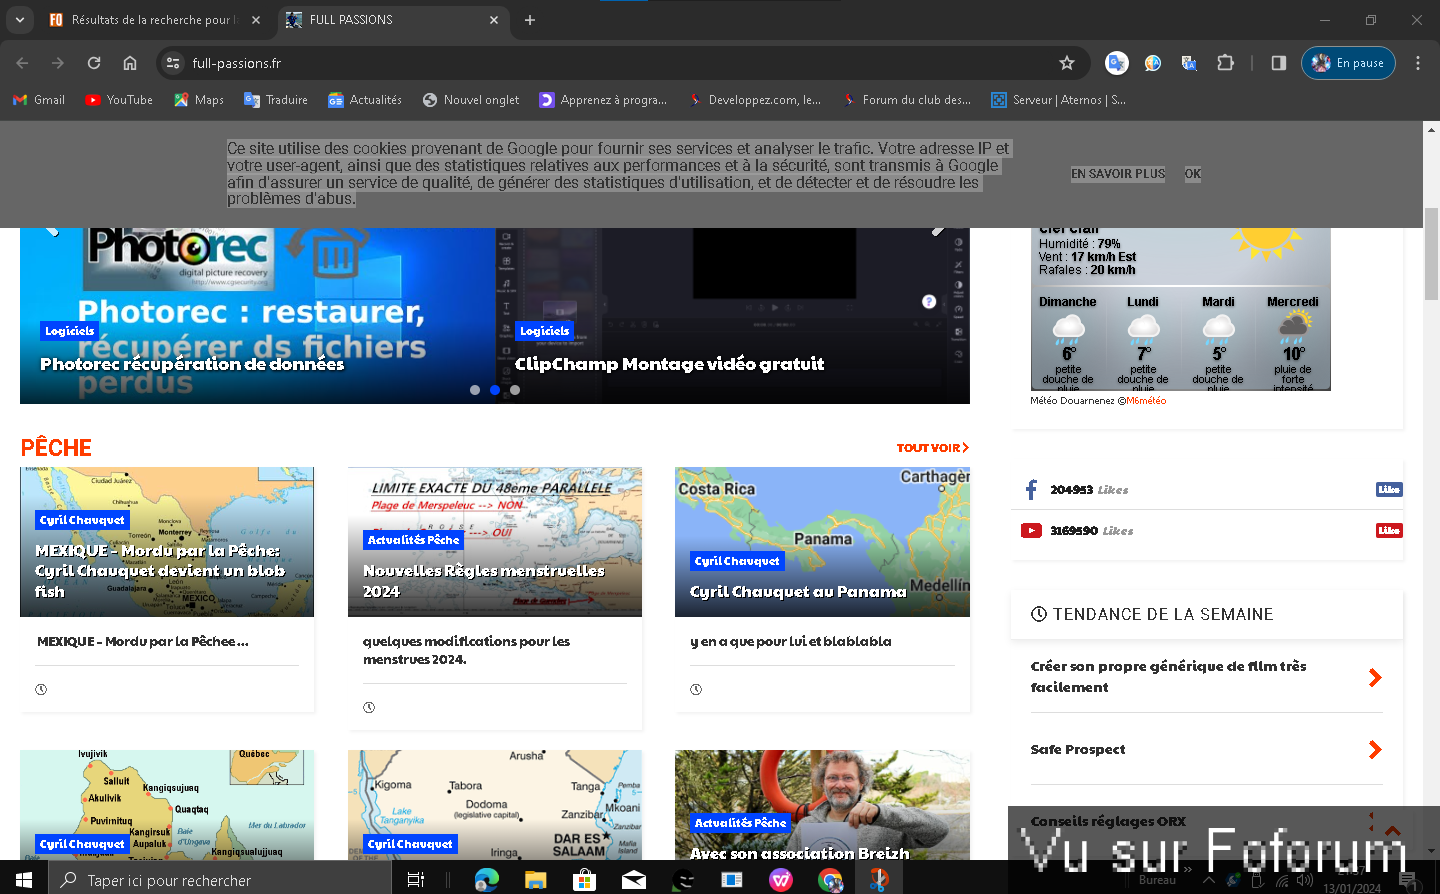
Task: Click EN SAVOIR PLUS in the cookie banner
Action: (1118, 174)
